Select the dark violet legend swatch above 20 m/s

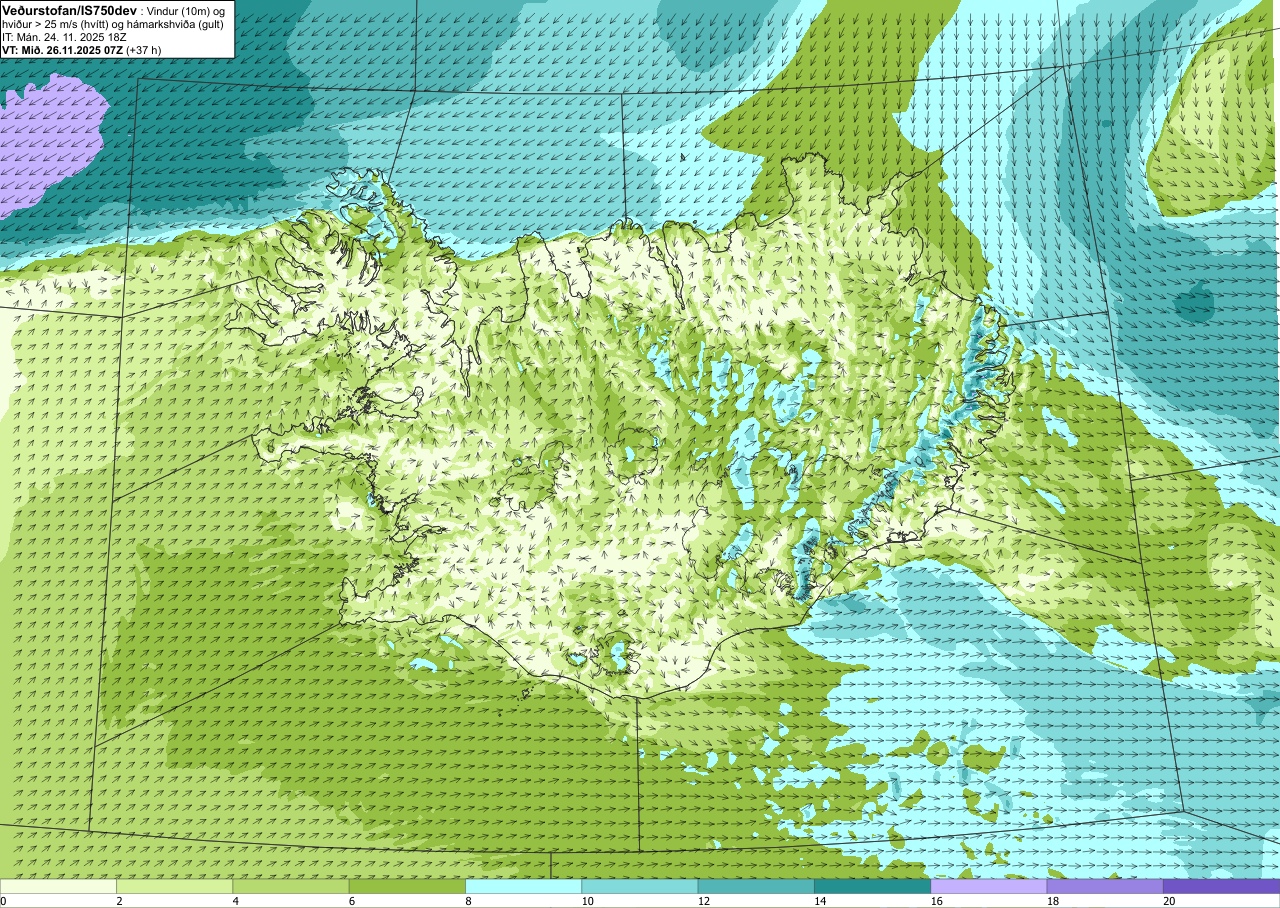pyautogui.click(x=1221, y=886)
